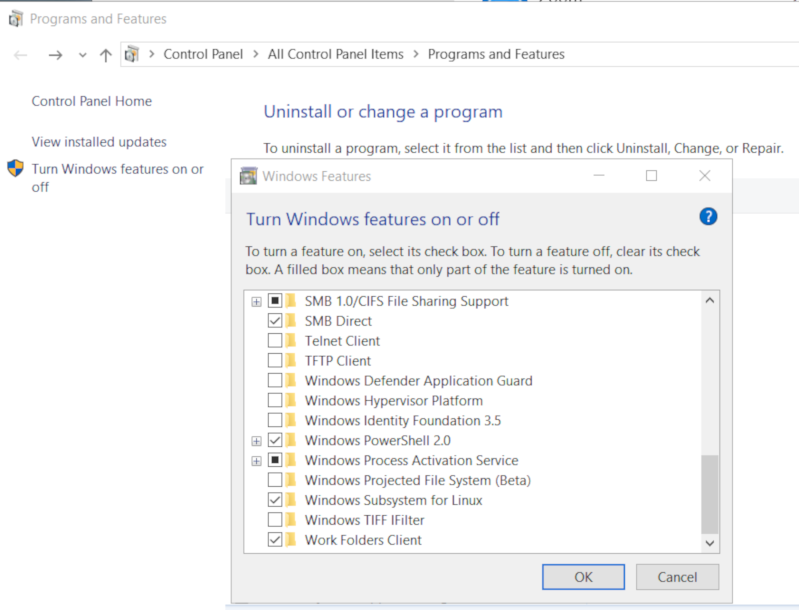Click the features list scroll up arrow
This screenshot has height=610, width=799.
pos(710,300)
